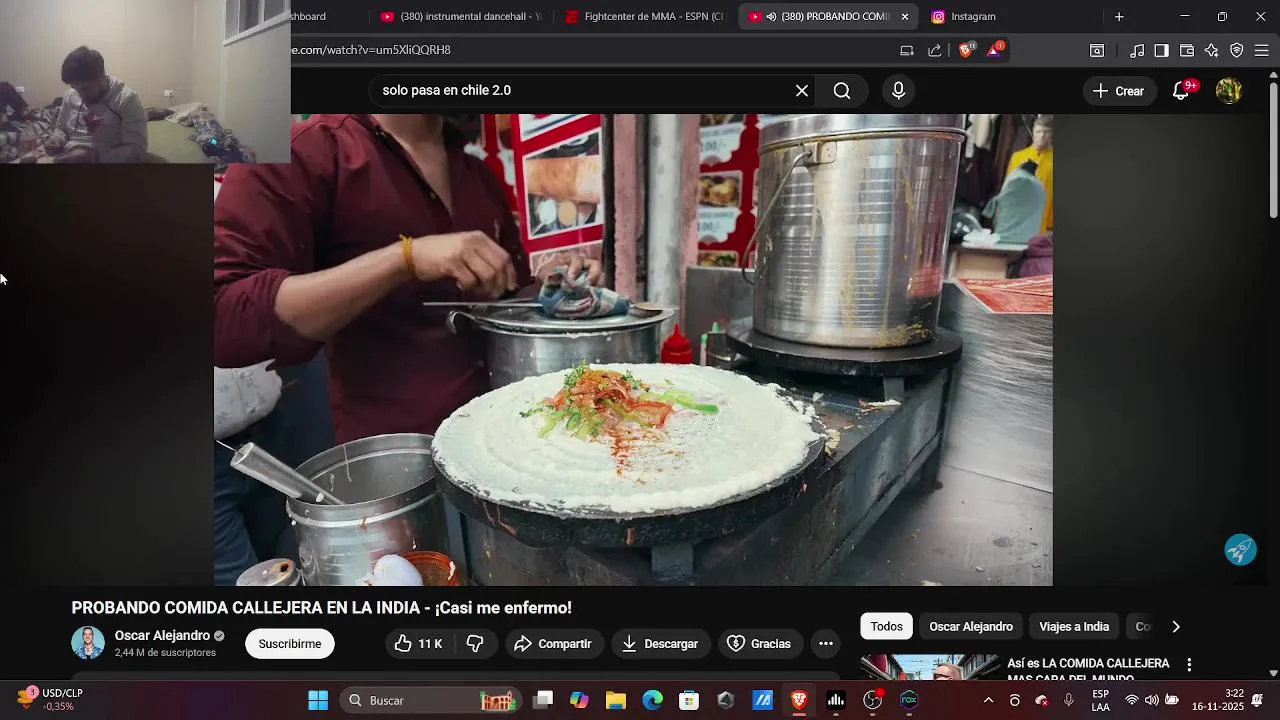
Task: Click the suggested video thumbnail in sidebar
Action: tap(930, 667)
